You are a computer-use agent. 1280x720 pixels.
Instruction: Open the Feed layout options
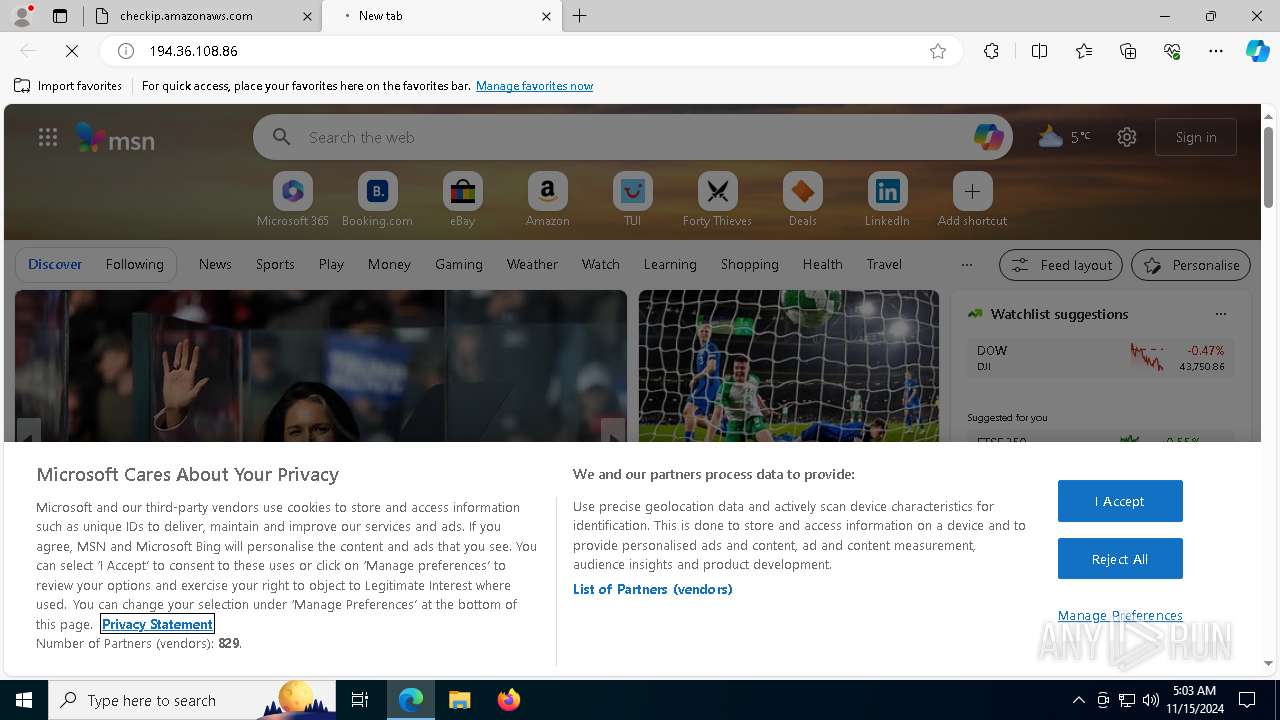pyautogui.click(x=1061, y=265)
